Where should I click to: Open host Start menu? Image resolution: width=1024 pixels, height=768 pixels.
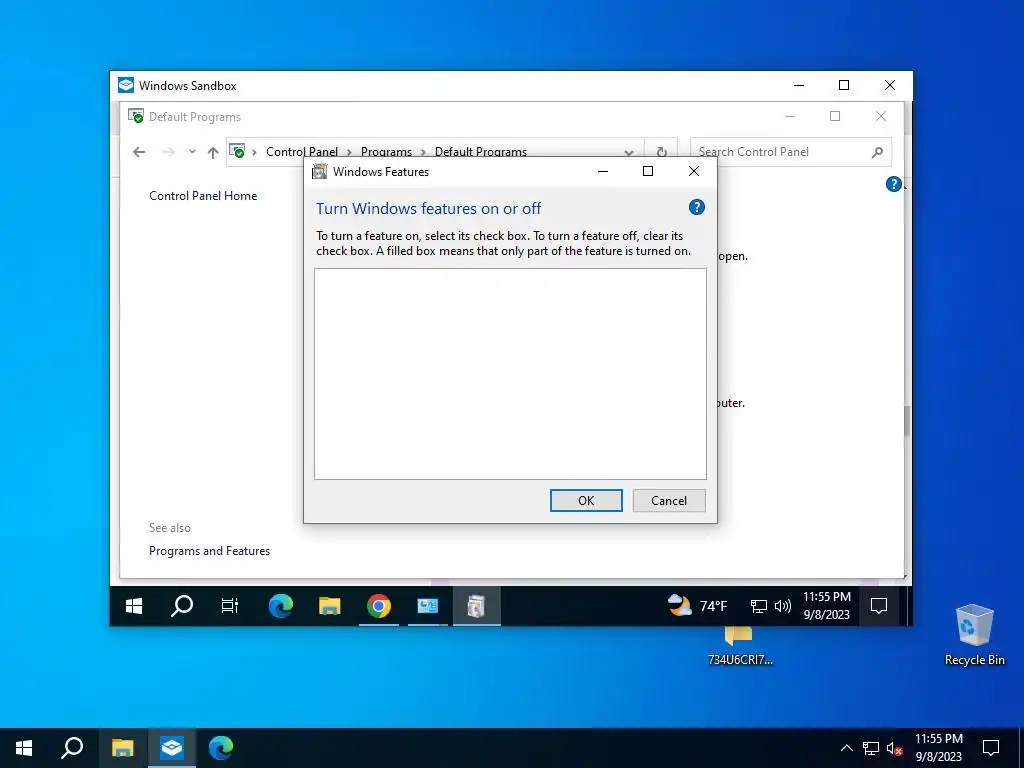click(24, 748)
